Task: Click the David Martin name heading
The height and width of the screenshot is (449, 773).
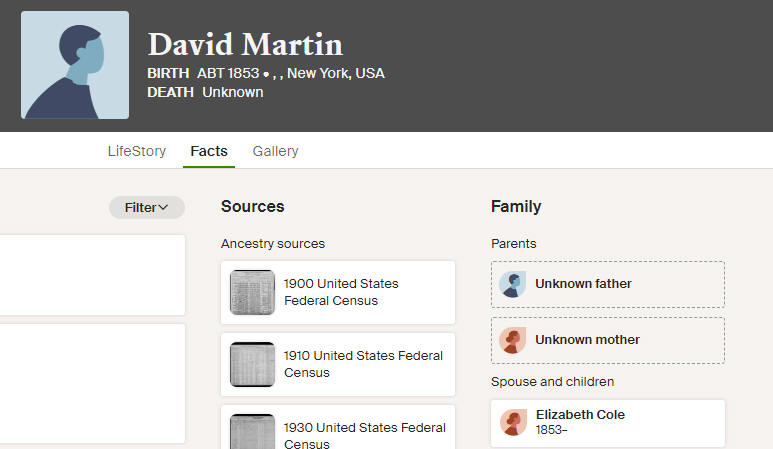Action: coord(246,44)
